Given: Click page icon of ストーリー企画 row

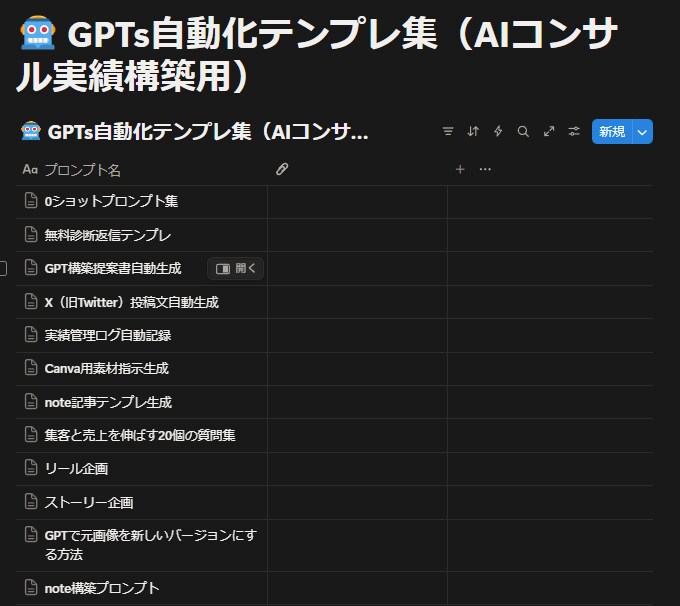Looking at the screenshot, I should [31, 502].
